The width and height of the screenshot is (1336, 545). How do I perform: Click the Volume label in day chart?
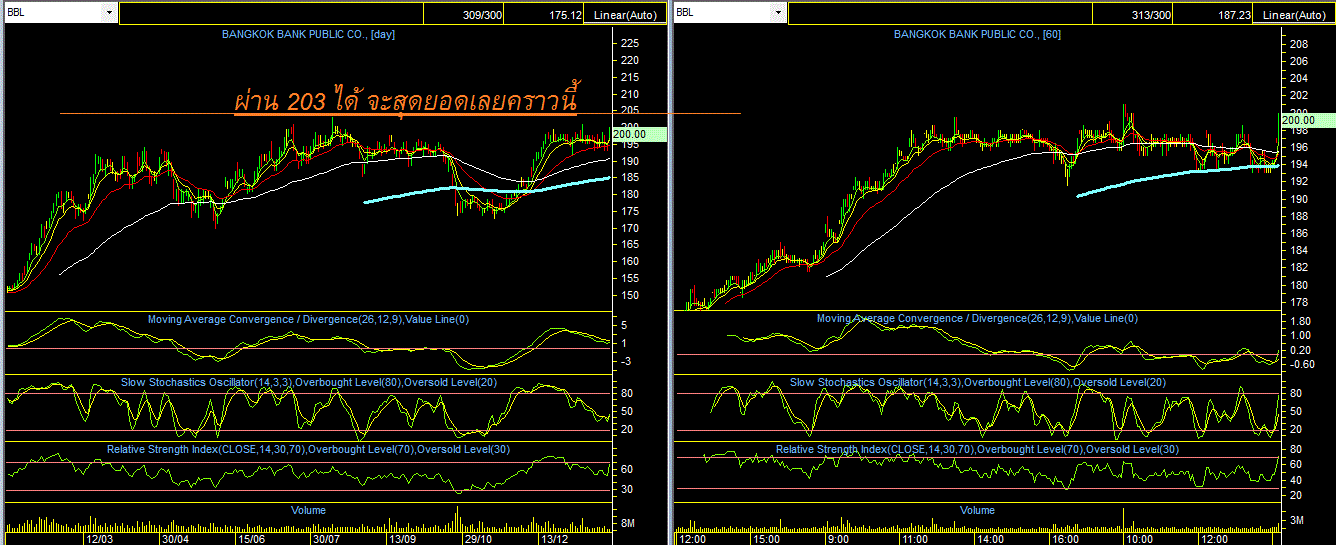pyautogui.click(x=308, y=510)
